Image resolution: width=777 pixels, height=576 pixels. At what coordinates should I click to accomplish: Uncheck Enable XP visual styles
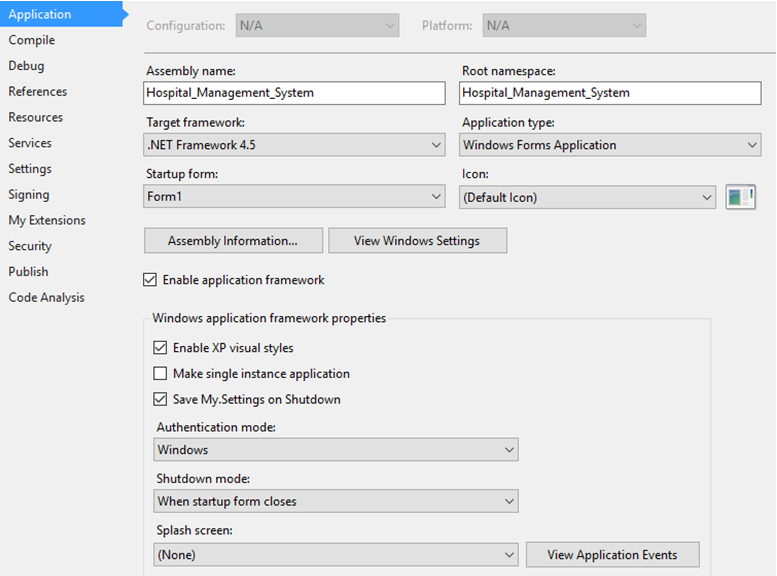click(160, 347)
